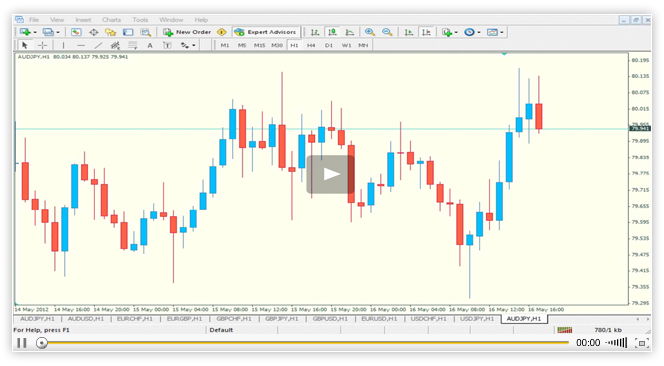Screen dimensions: 664x366
Task: Expand the New Chart dropdown arrow
Action: tap(35, 32)
